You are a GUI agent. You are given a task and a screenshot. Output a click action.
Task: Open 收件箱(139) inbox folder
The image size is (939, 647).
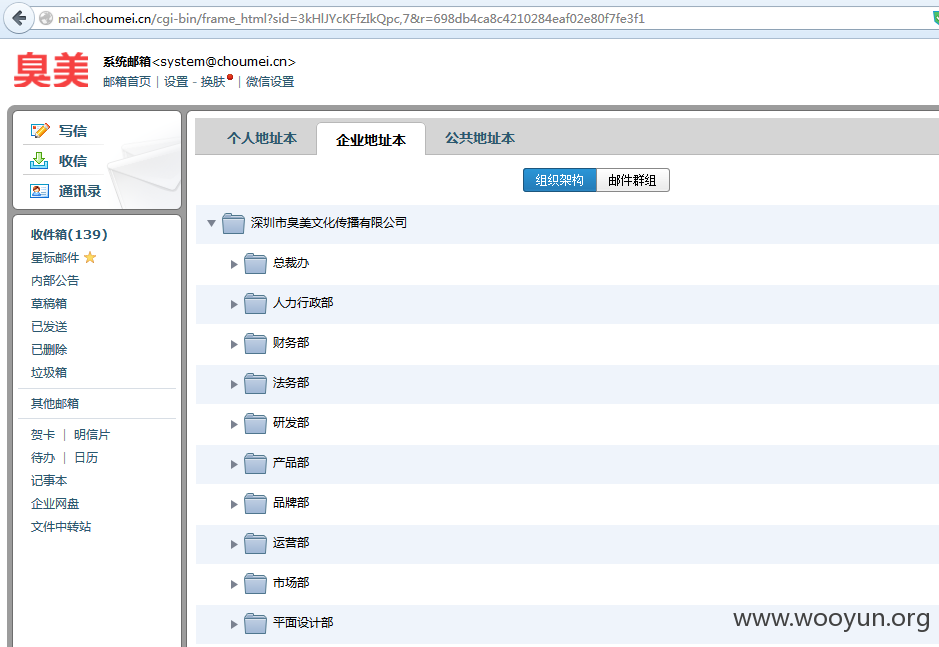(x=69, y=234)
